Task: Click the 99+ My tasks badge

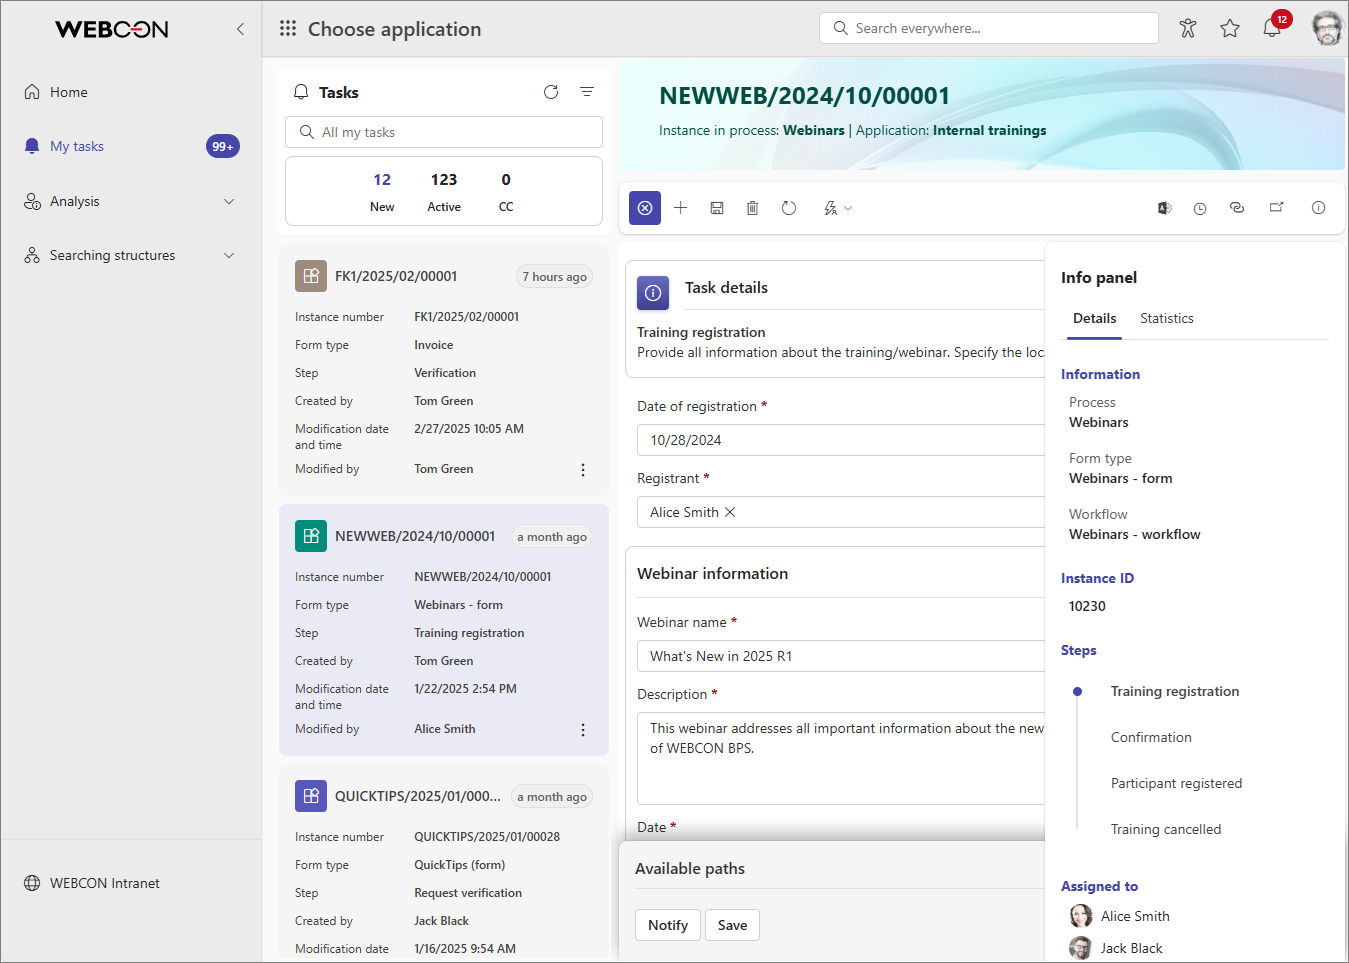Action: 223,146
